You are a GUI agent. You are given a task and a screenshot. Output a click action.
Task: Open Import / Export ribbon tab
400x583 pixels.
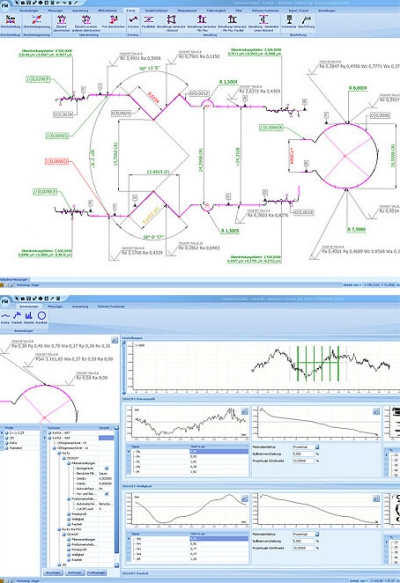click(x=299, y=11)
